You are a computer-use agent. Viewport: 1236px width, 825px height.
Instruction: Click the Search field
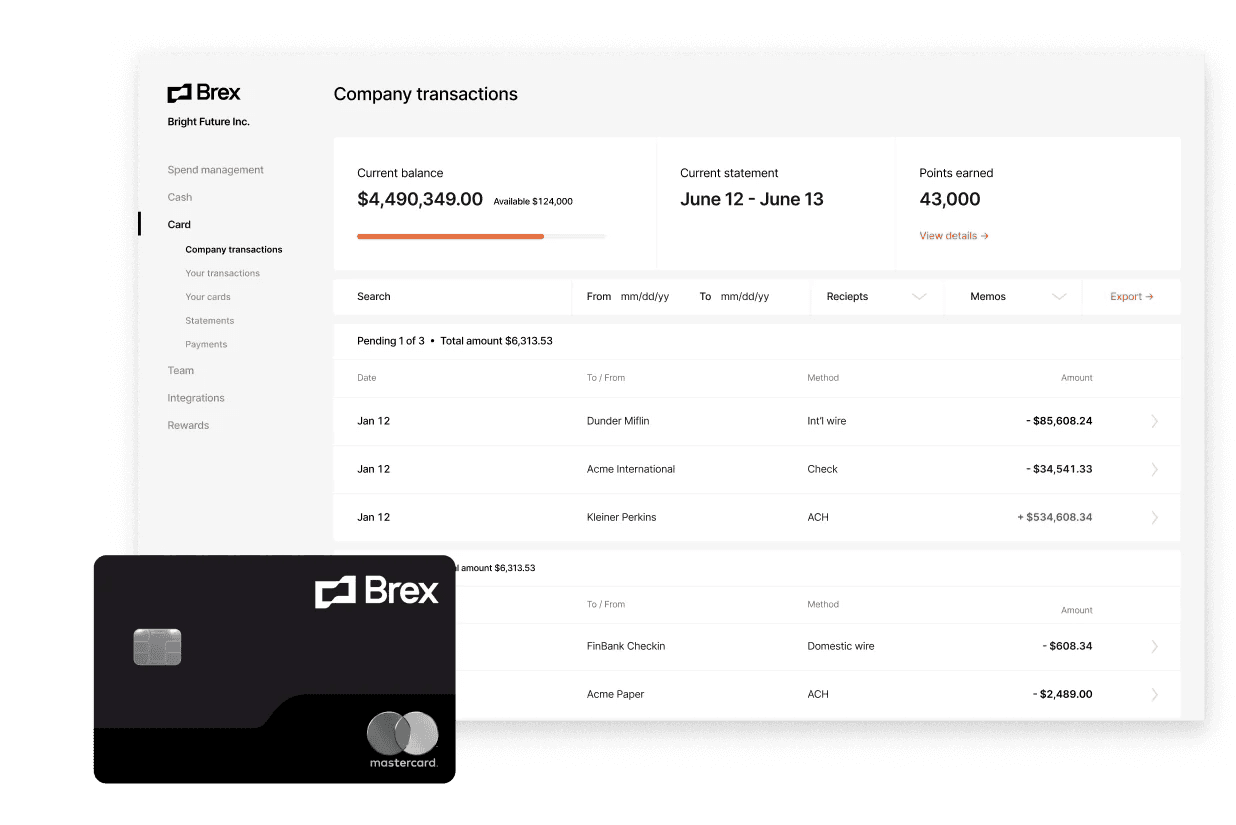click(x=453, y=296)
